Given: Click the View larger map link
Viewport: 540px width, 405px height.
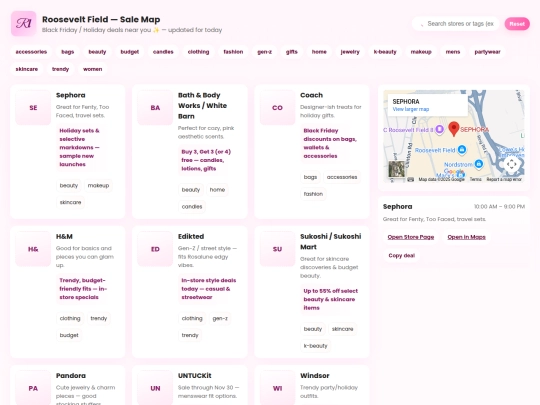Looking at the screenshot, I should point(411,109).
